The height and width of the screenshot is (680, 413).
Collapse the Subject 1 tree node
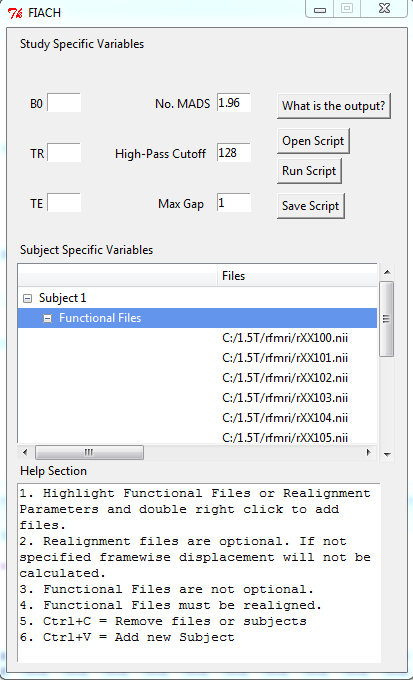[x=27, y=298]
